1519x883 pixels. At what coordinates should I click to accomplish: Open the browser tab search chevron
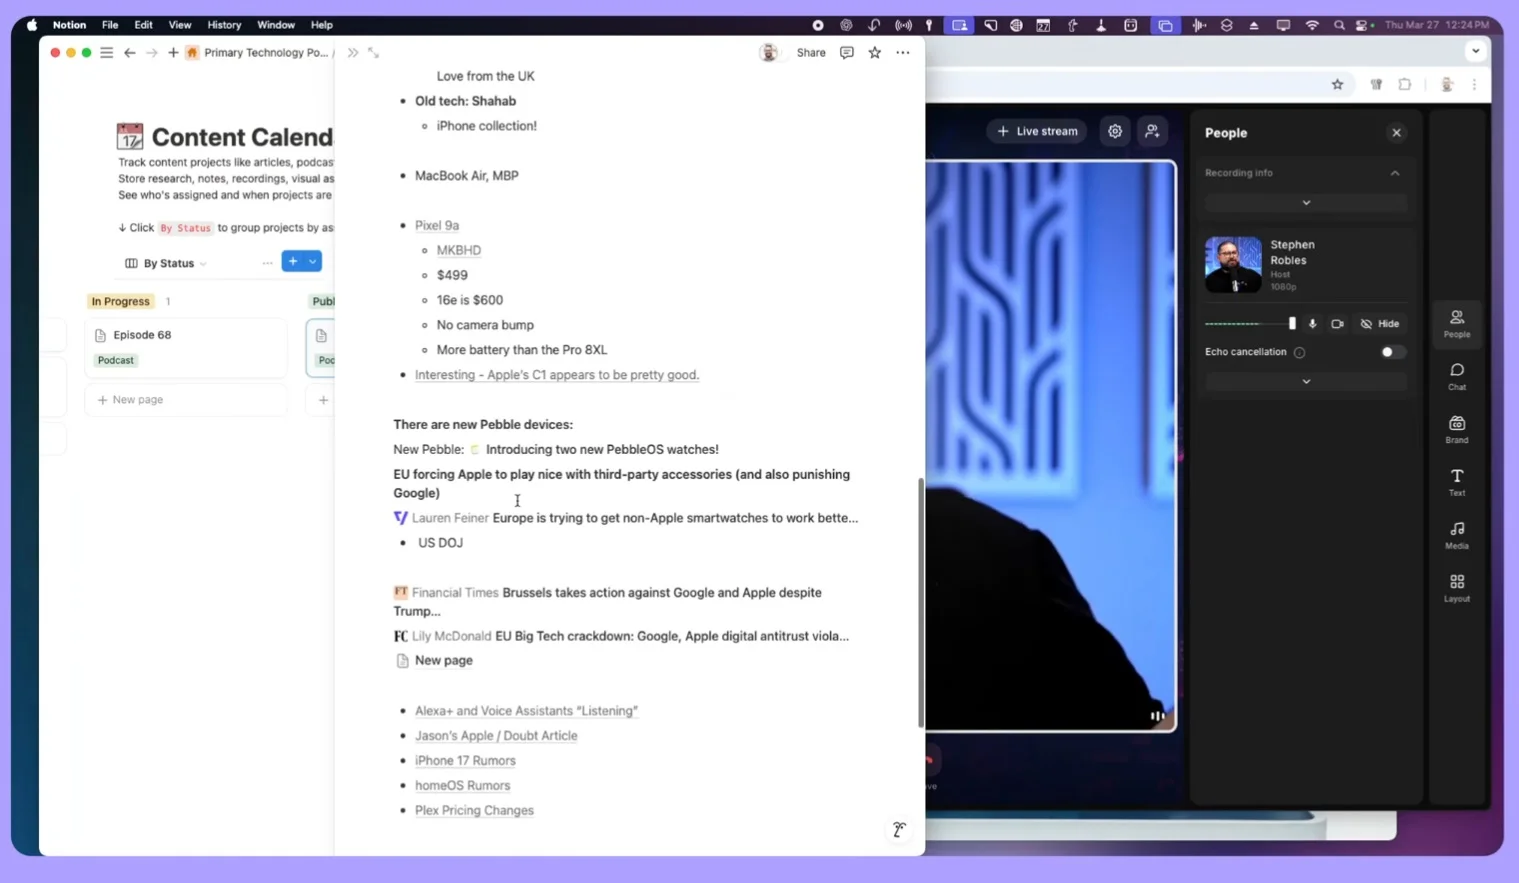pos(1476,51)
